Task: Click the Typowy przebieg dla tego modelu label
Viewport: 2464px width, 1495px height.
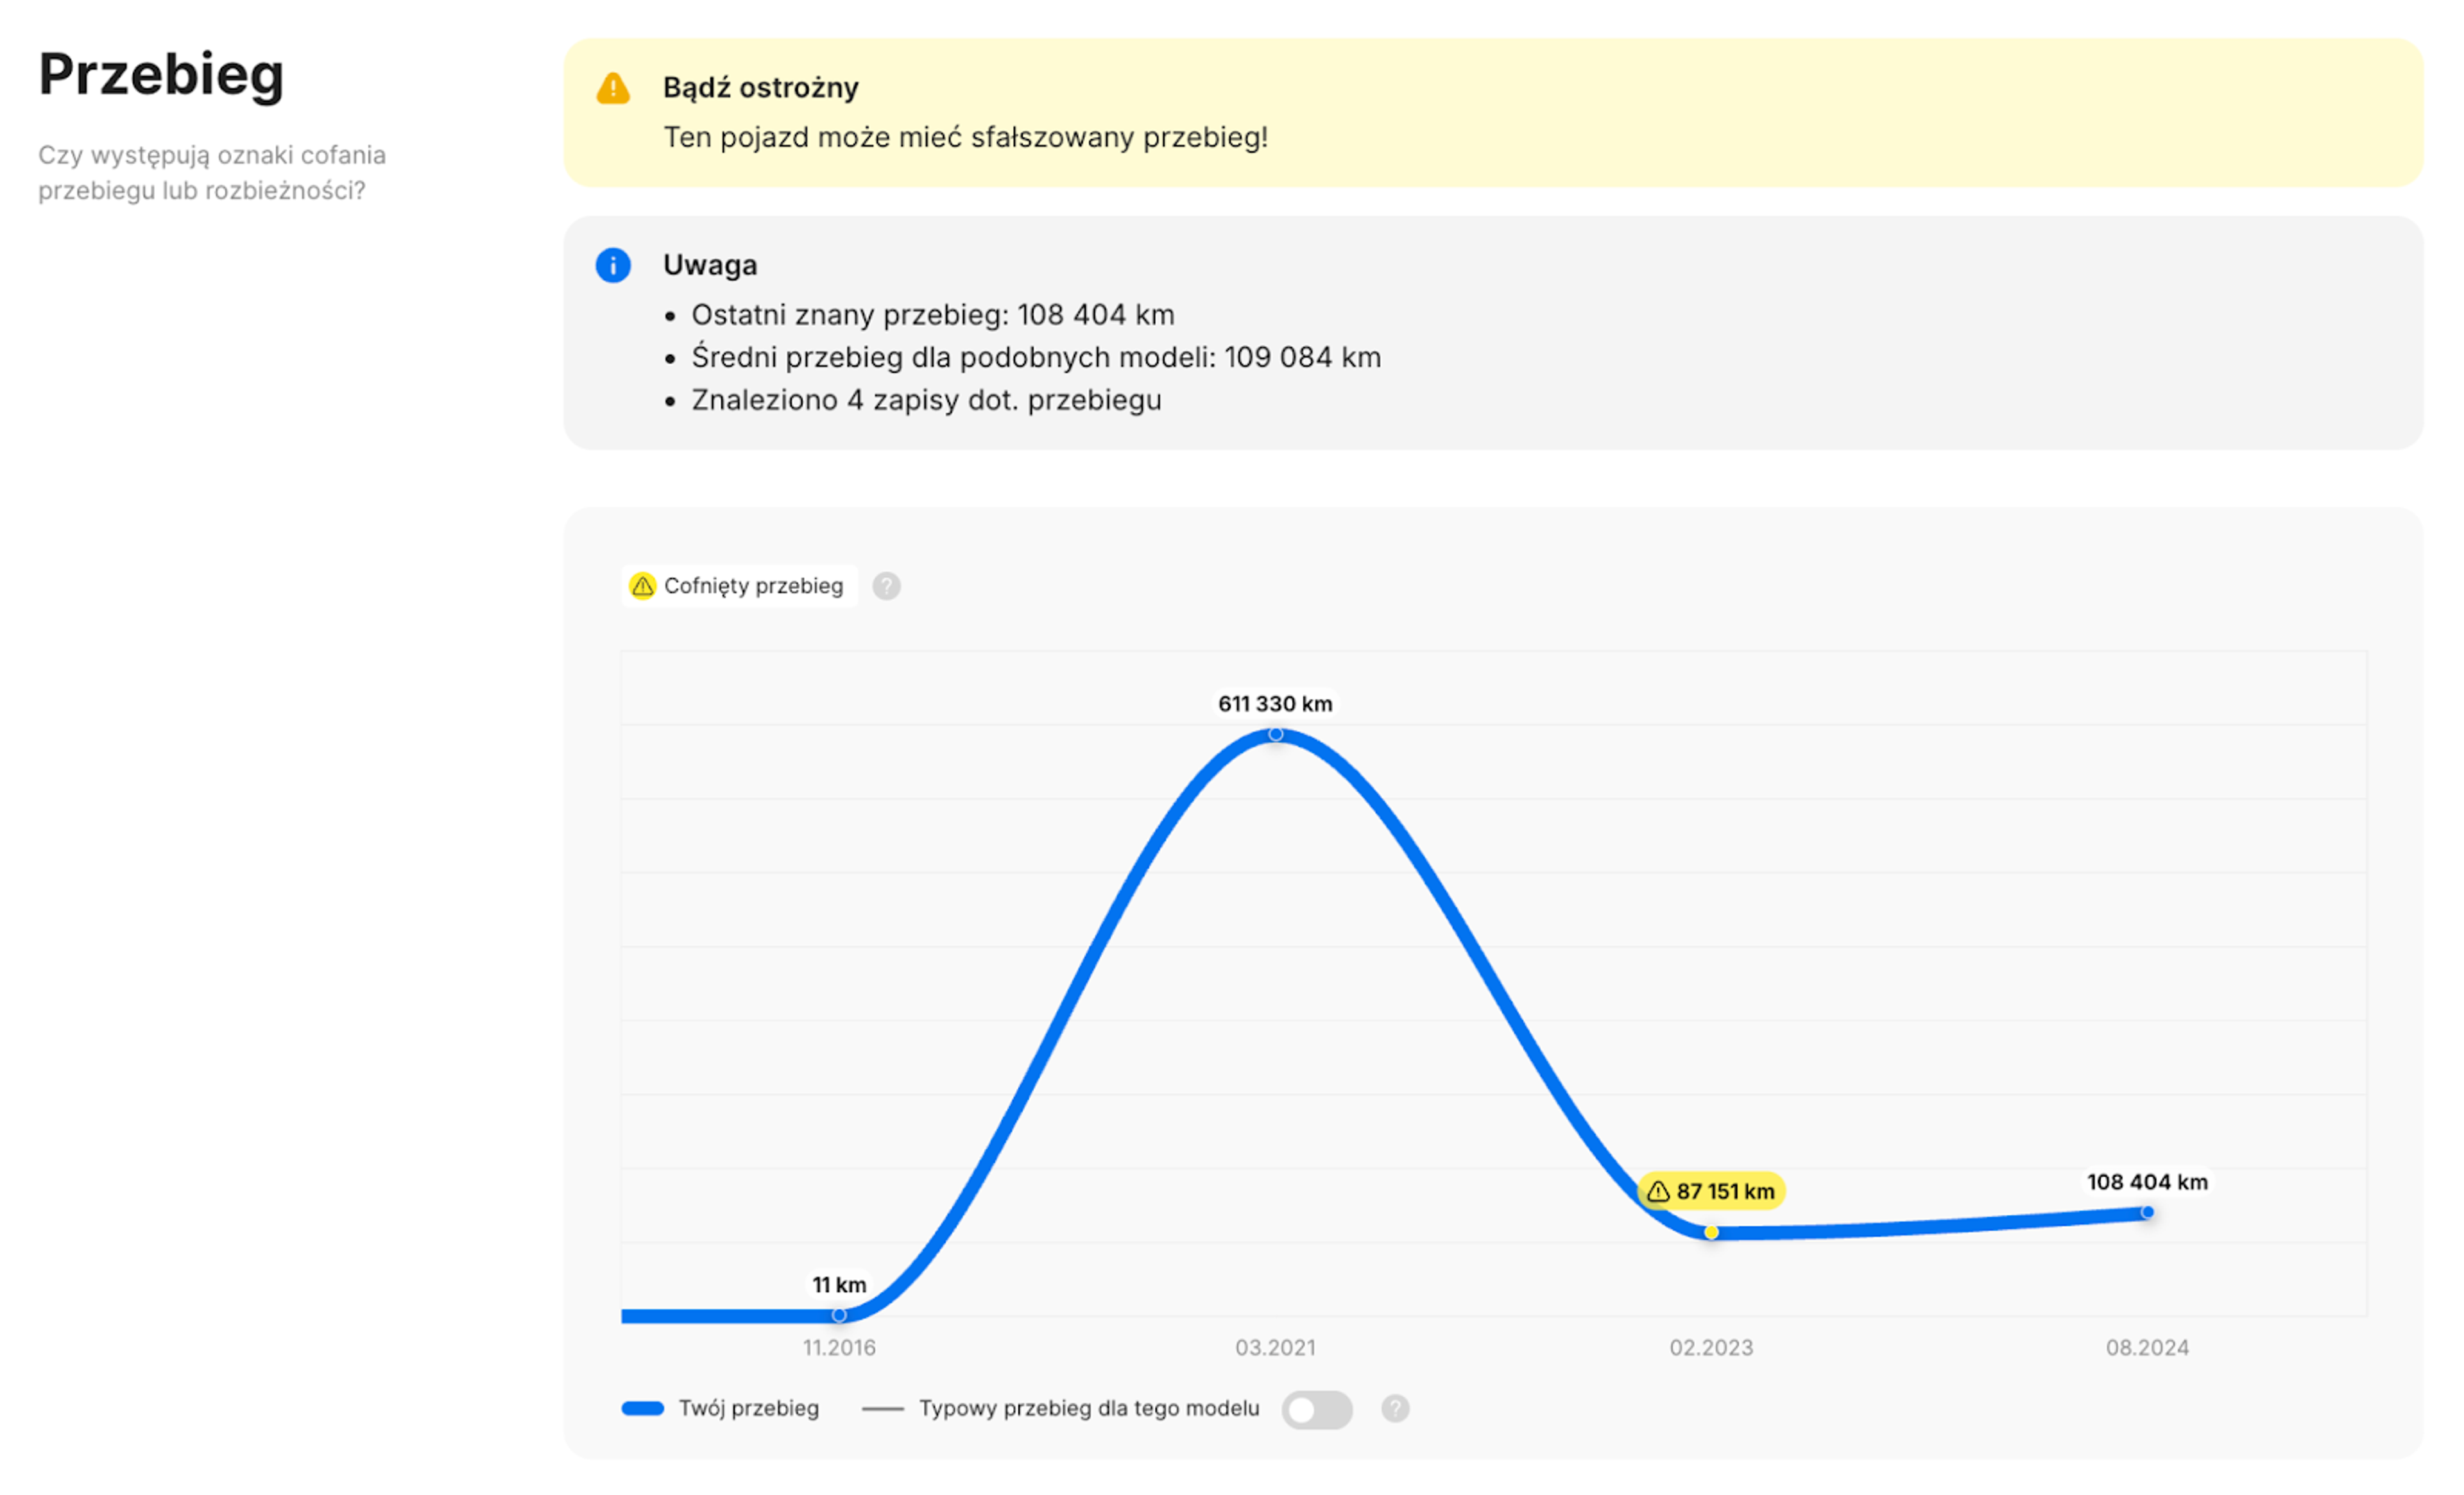Action: coord(1089,1409)
